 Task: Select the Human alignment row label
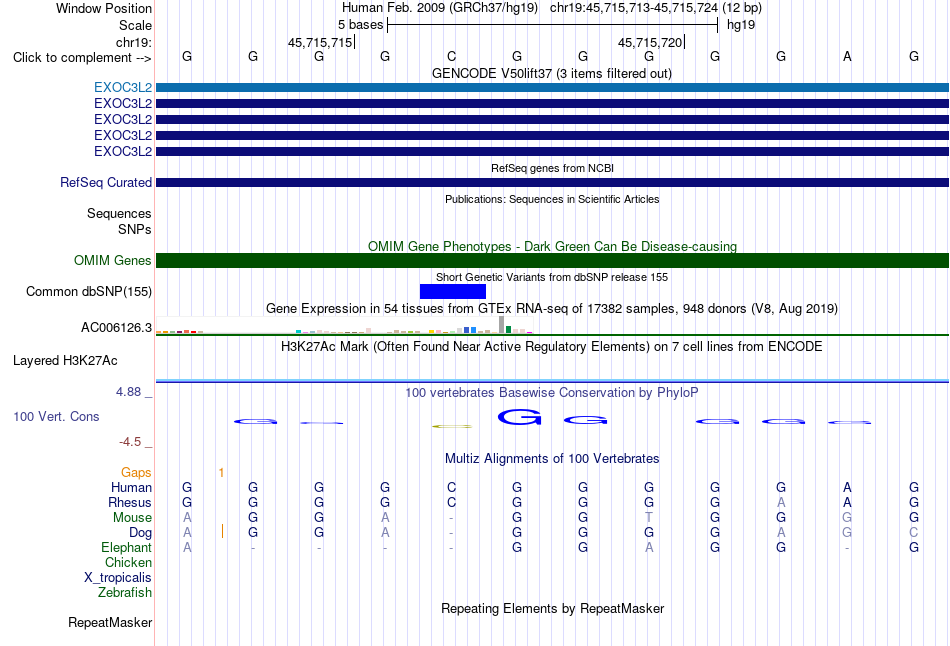[131, 487]
